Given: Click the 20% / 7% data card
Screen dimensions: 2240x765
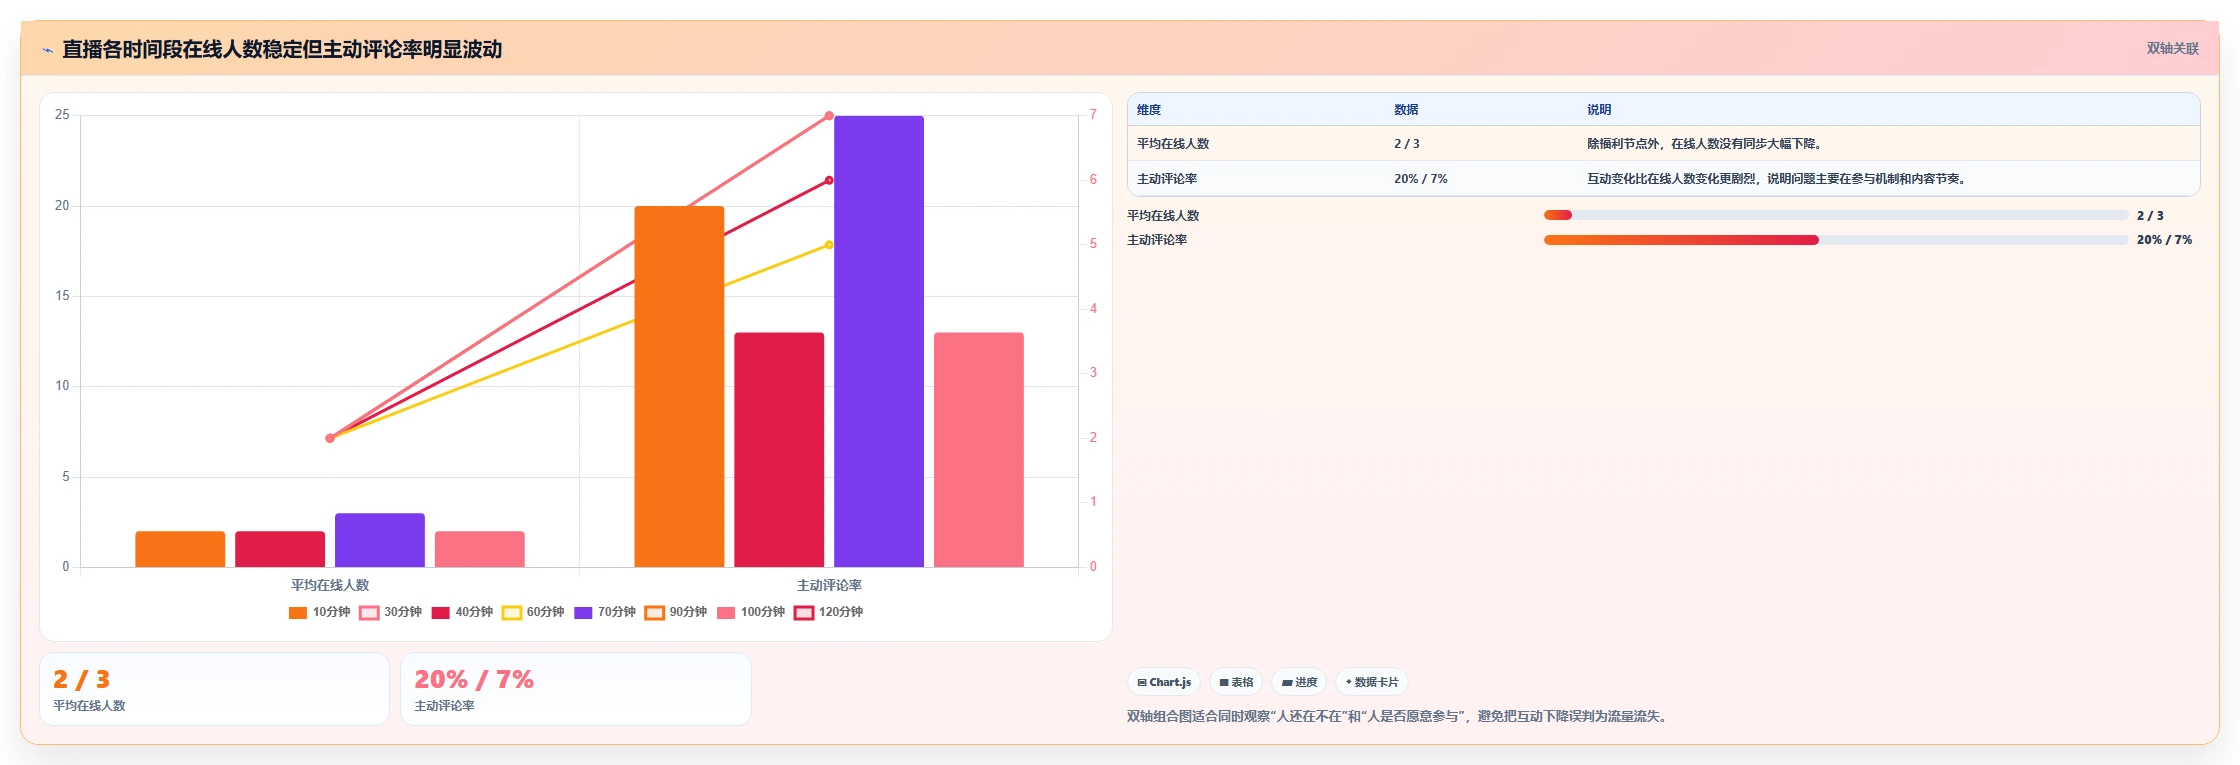Looking at the screenshot, I should [576, 689].
